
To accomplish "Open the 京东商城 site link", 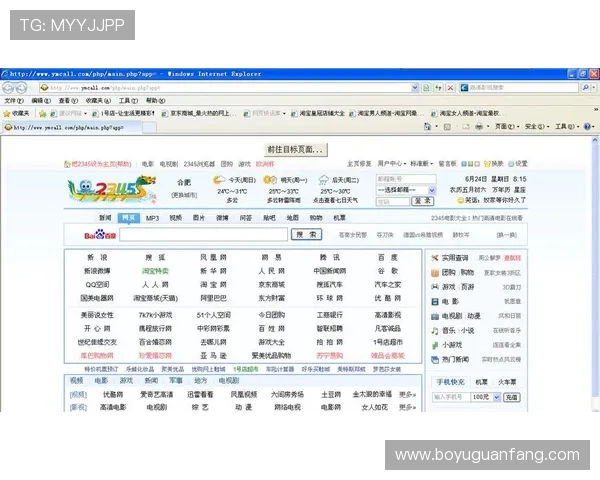I will (272, 284).
